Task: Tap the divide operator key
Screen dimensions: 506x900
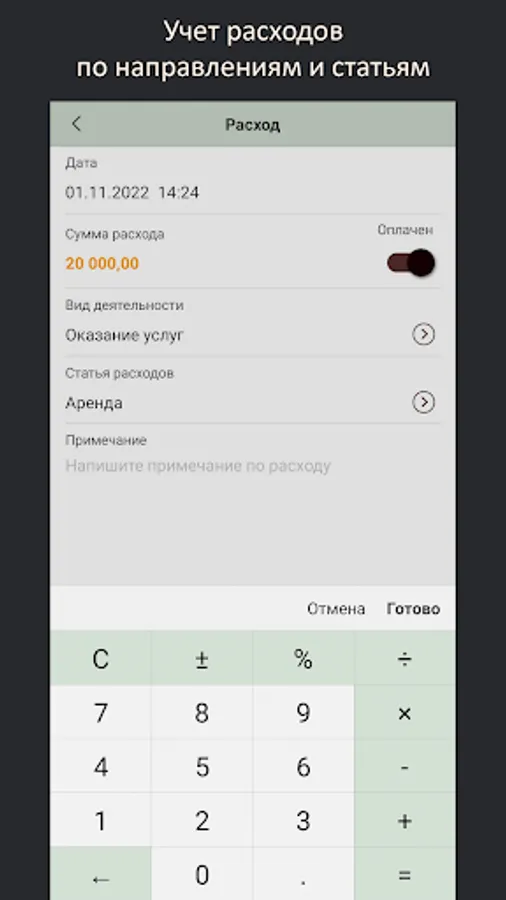Action: 404,660
